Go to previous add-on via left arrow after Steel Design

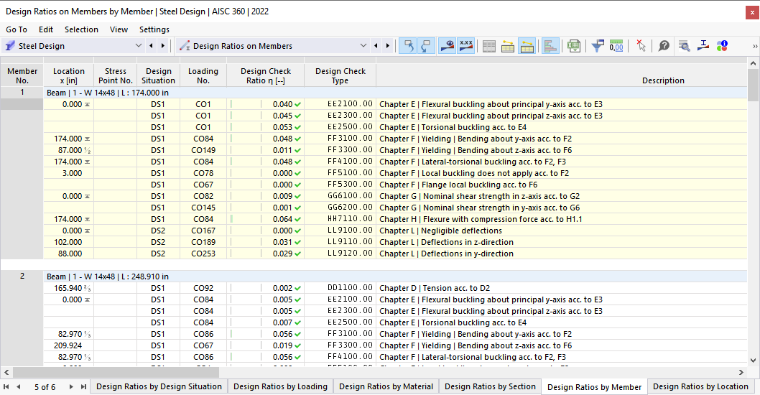[x=151, y=46]
